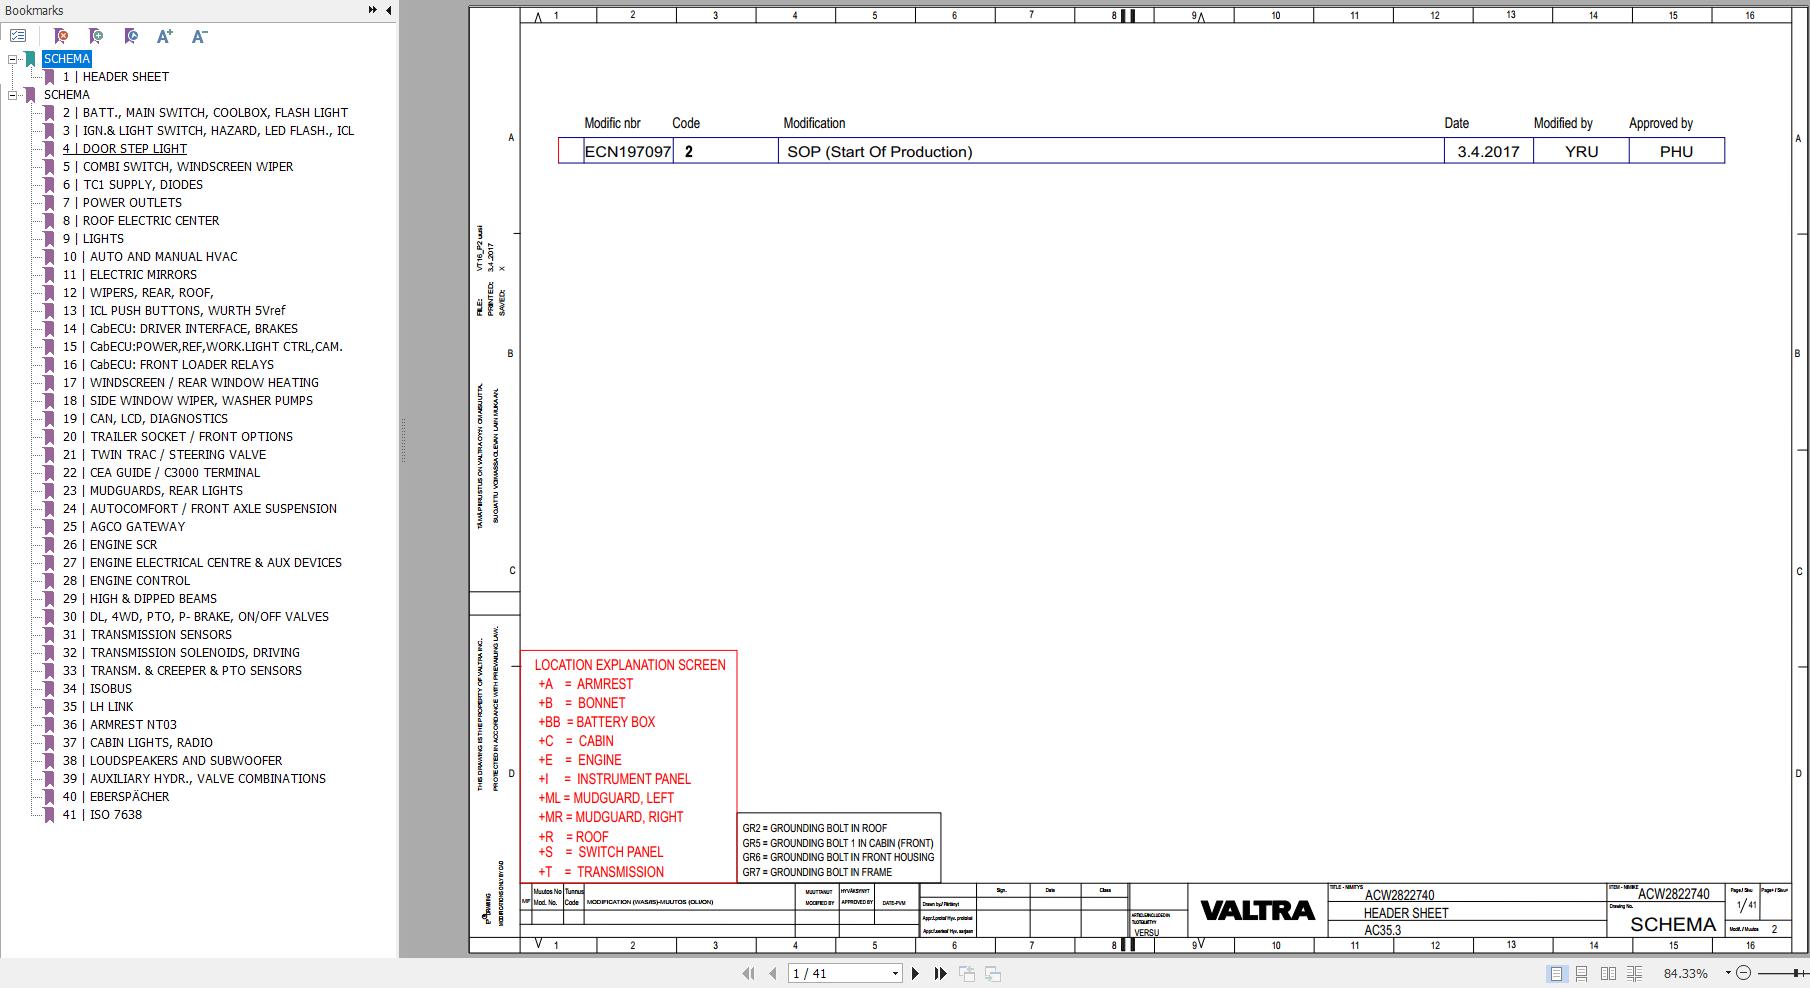Go to the previous page

click(x=772, y=973)
